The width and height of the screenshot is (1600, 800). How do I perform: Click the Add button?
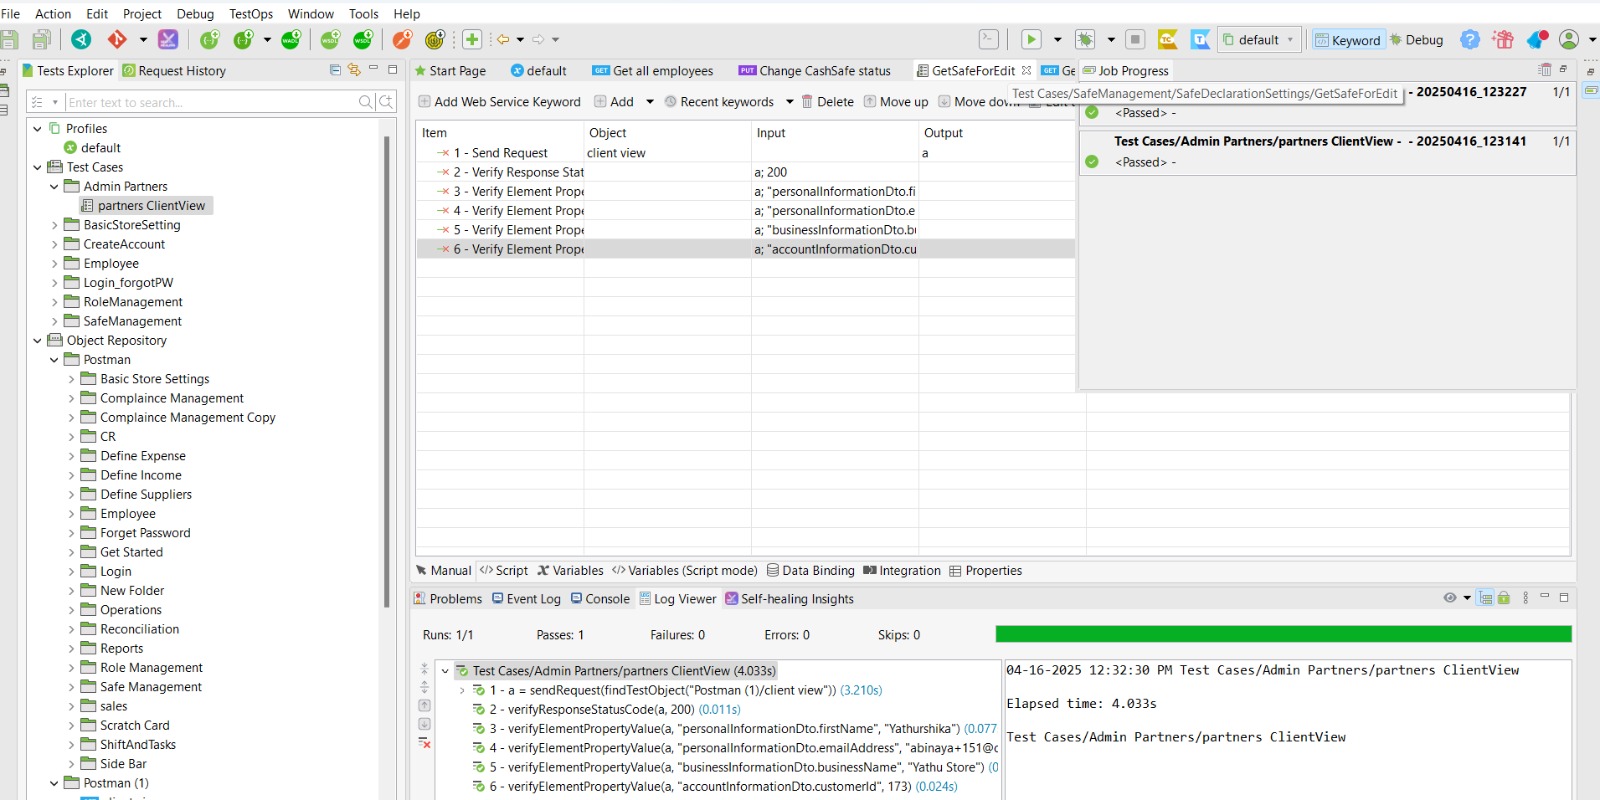point(614,102)
